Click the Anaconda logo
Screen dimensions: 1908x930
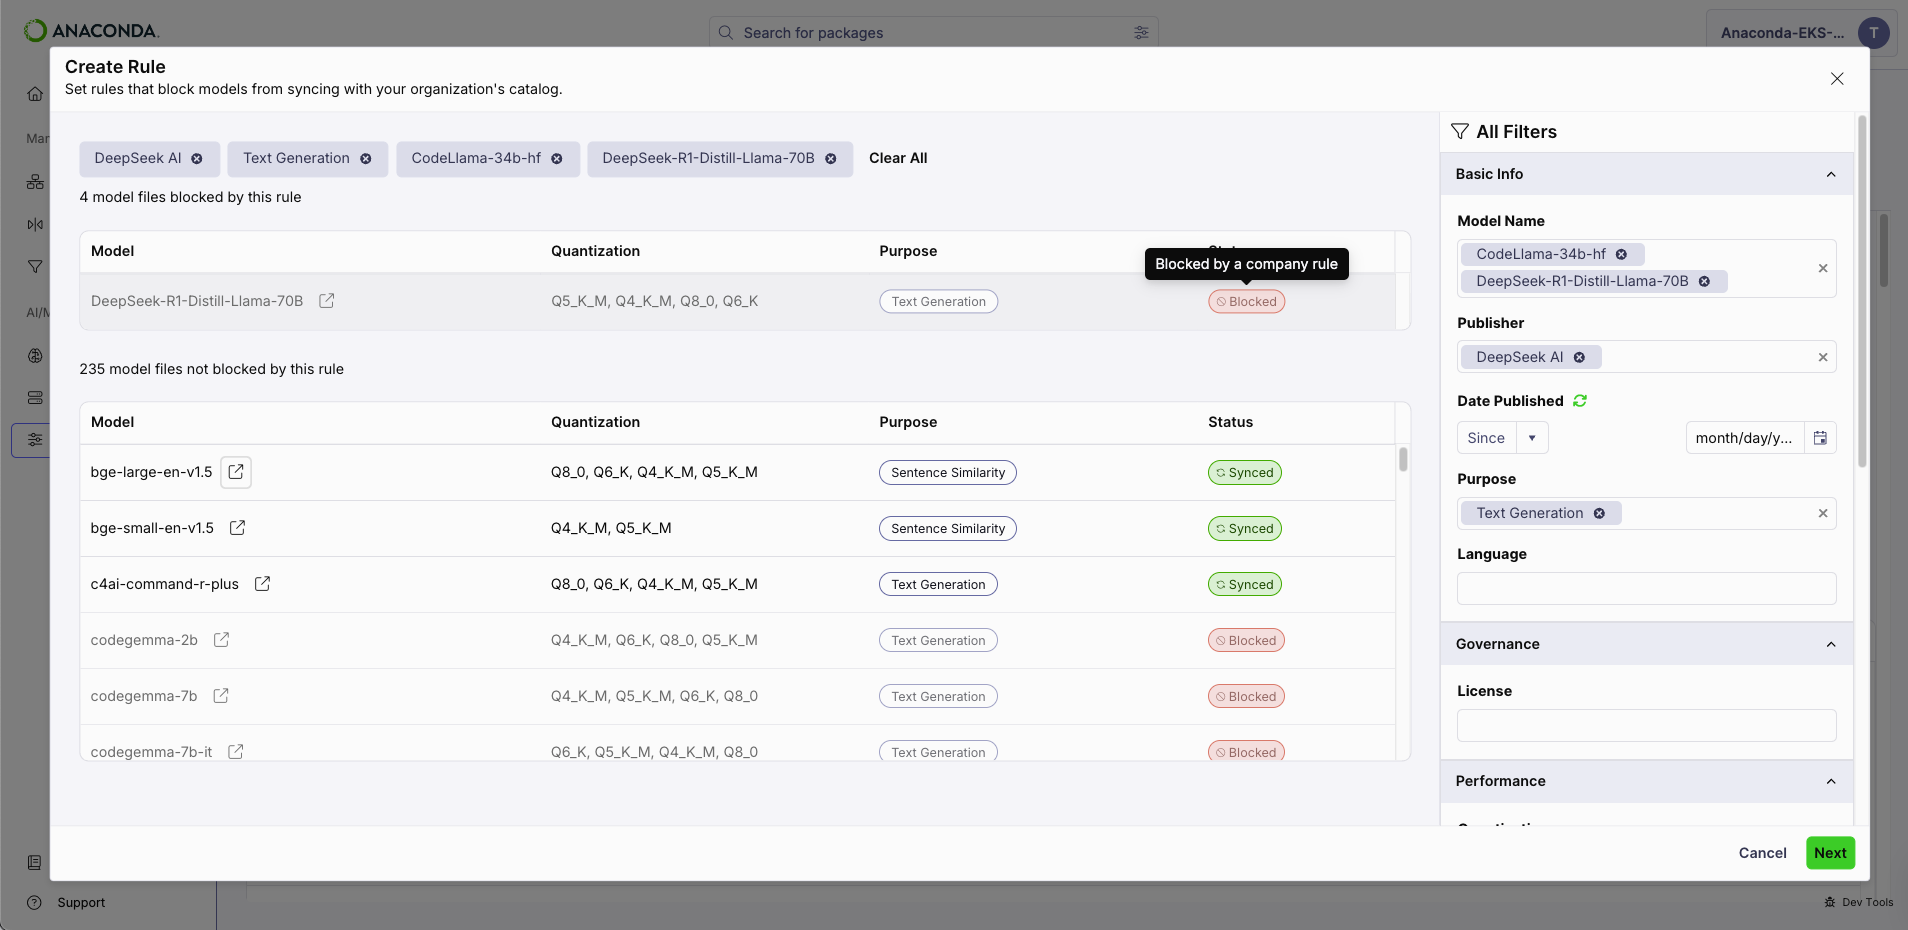pyautogui.click(x=91, y=31)
